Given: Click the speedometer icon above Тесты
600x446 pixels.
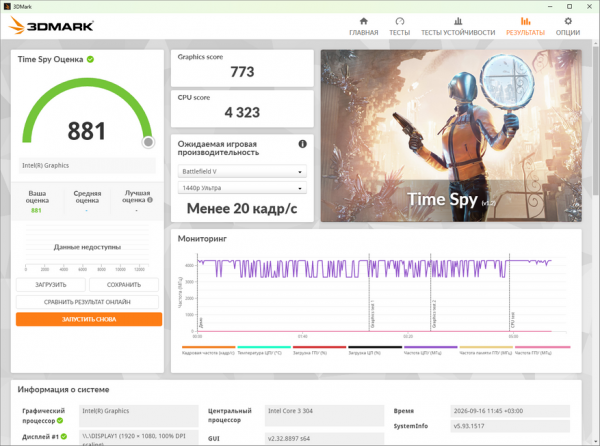Looking at the screenshot, I should coord(399,21).
